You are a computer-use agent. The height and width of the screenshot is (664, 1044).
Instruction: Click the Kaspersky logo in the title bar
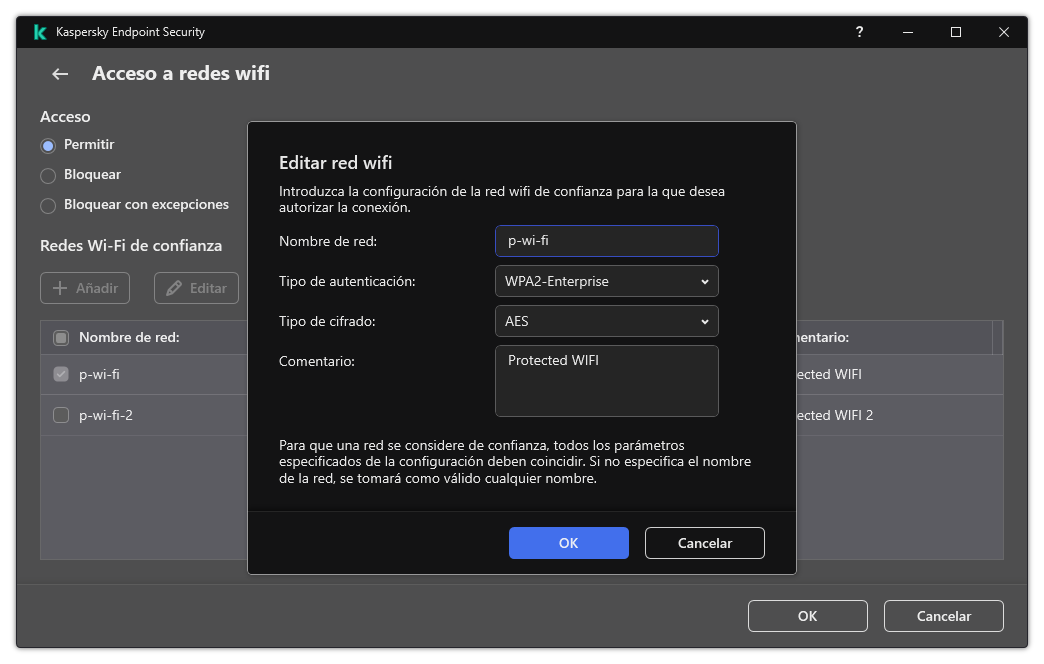point(40,31)
